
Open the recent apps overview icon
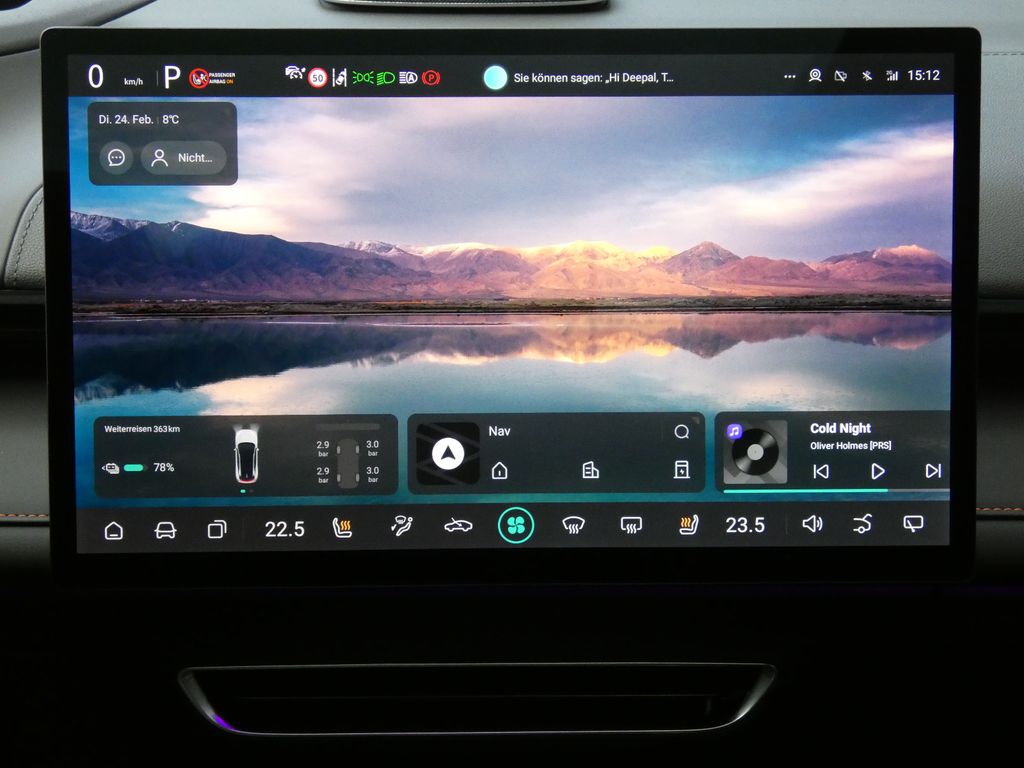[216, 530]
